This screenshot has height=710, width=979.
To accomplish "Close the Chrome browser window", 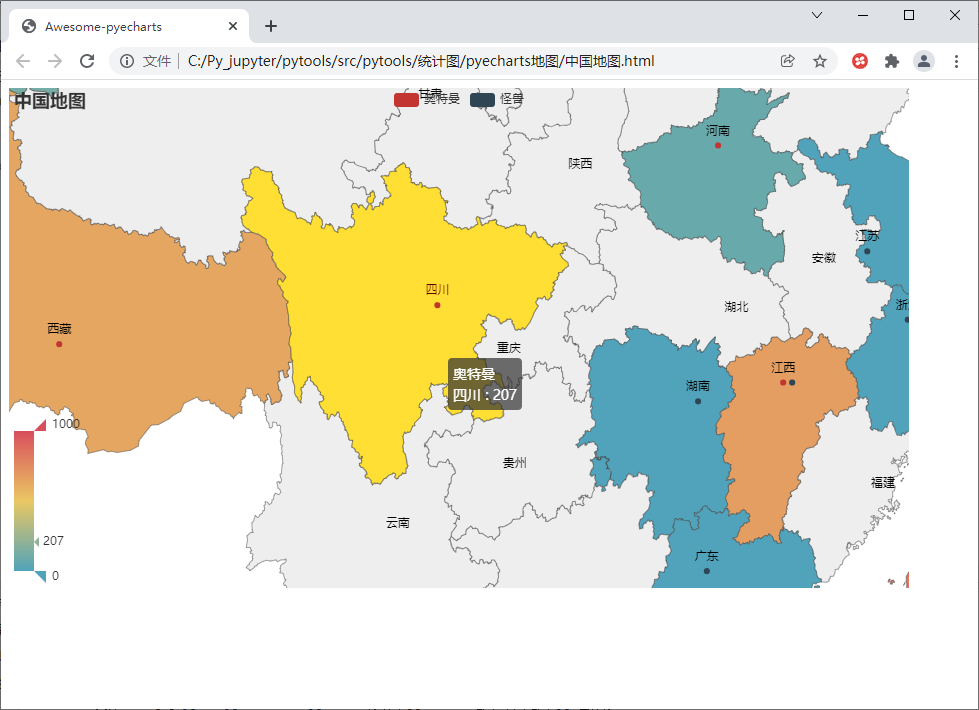I will click(955, 15).
